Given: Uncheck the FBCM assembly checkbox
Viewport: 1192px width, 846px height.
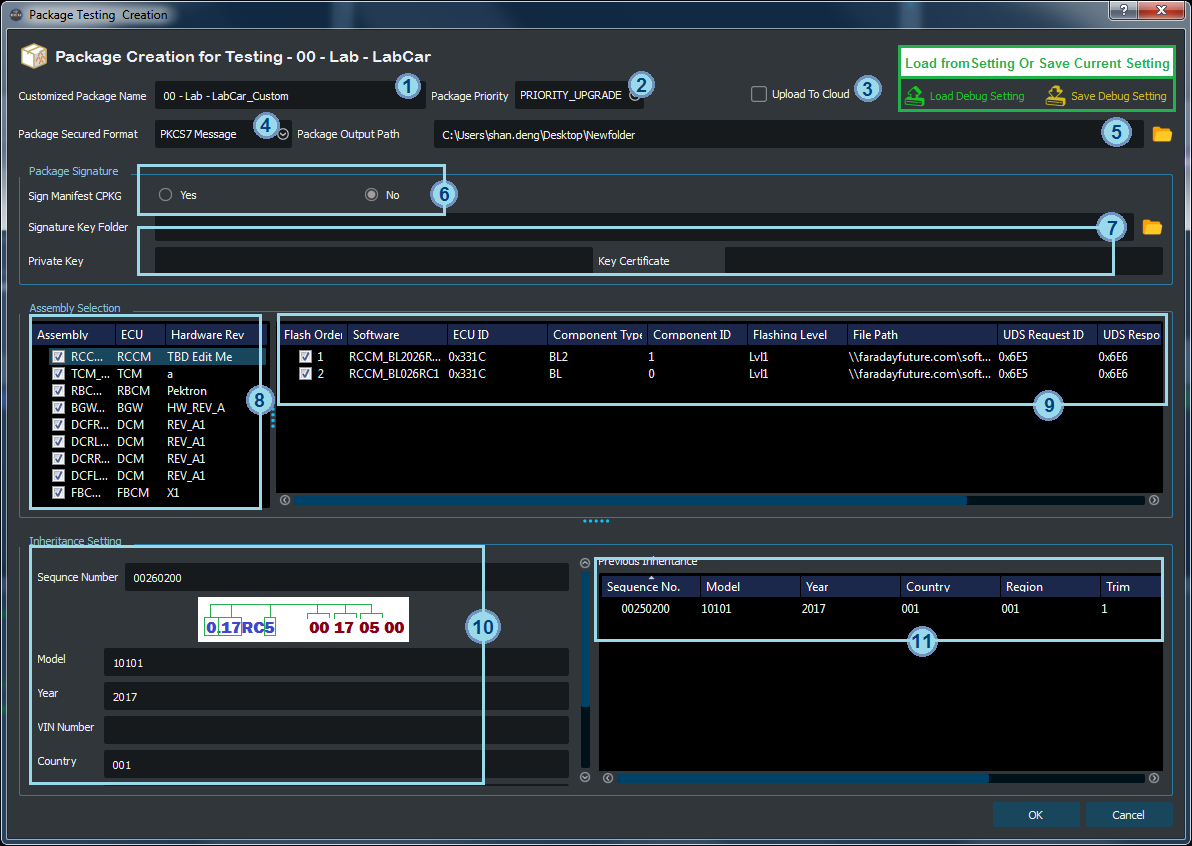Looking at the screenshot, I should point(58,493).
